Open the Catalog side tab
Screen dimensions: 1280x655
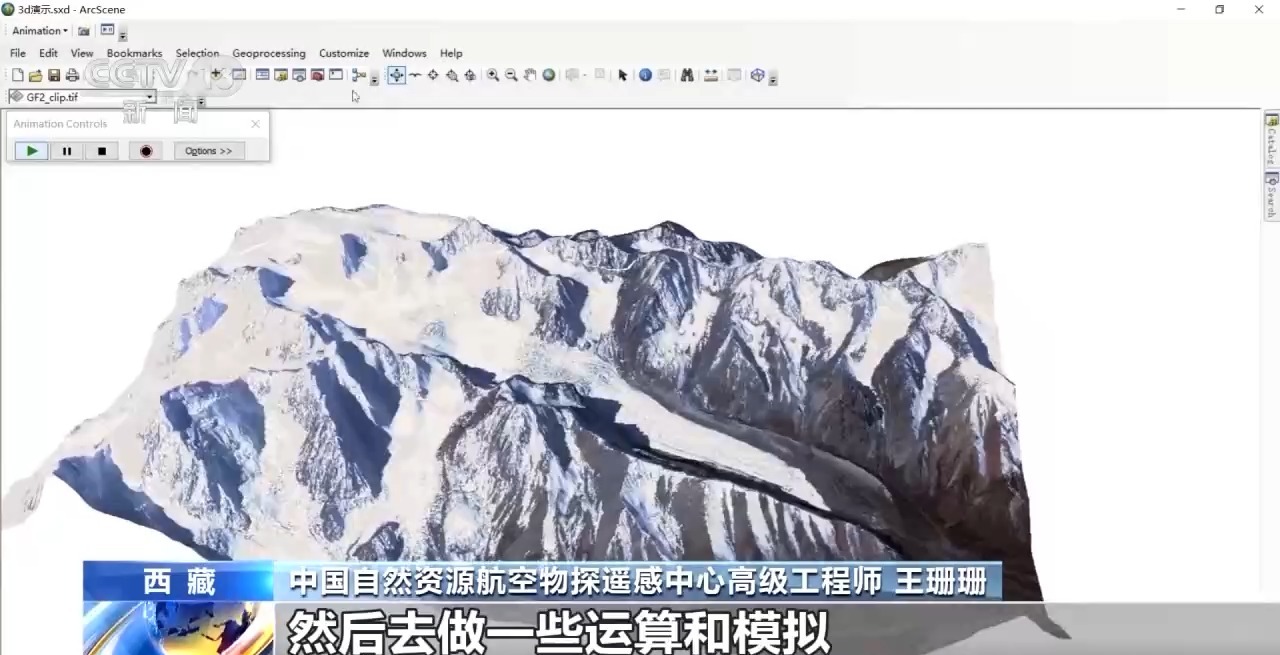(x=1272, y=138)
